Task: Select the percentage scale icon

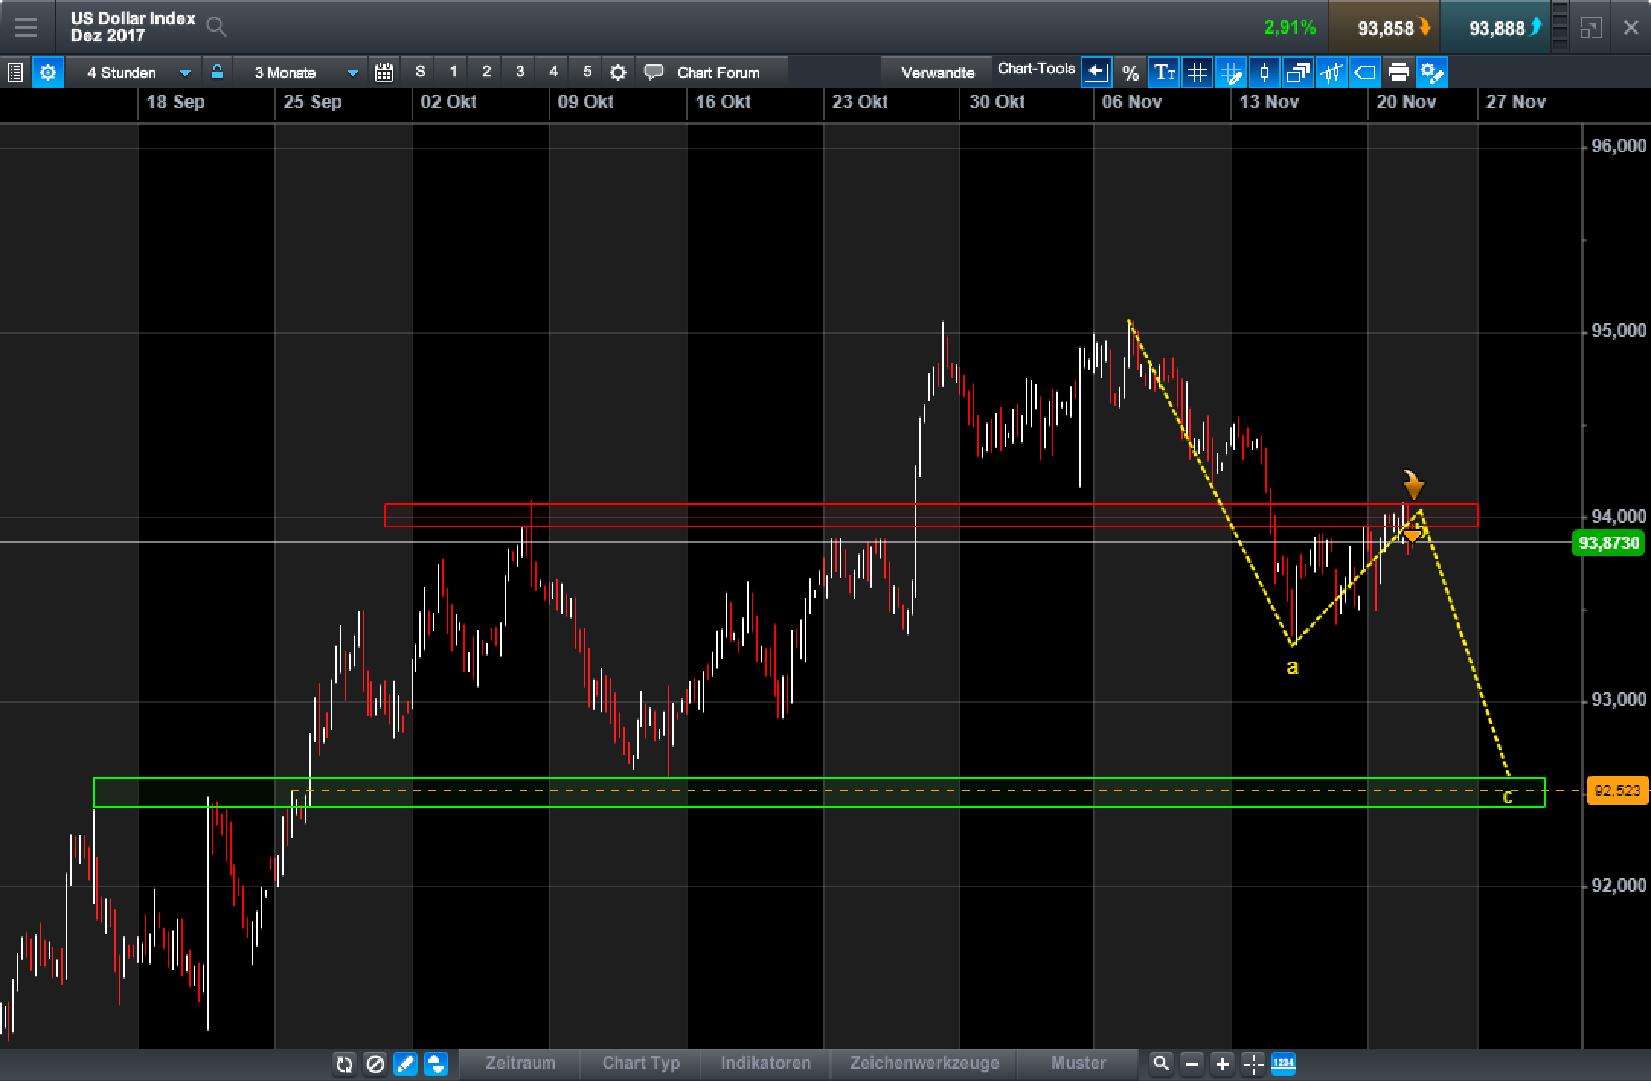Action: pos(1131,72)
